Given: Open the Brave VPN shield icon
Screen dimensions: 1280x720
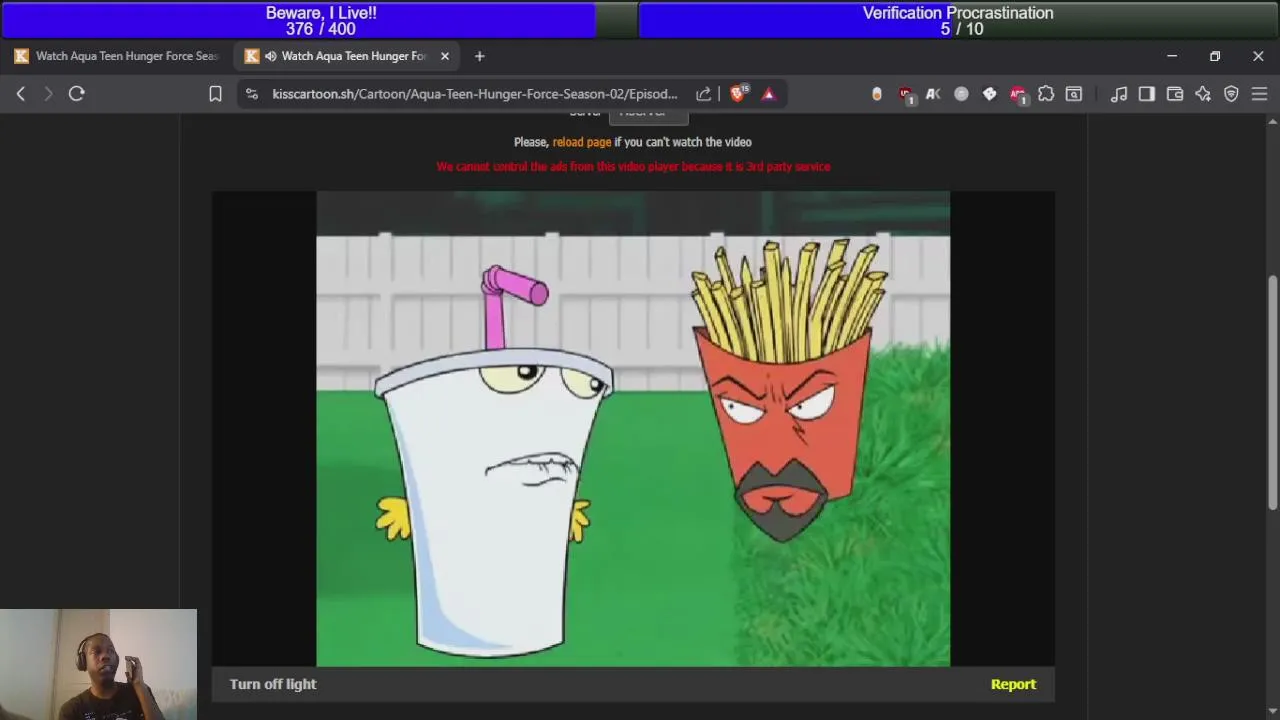Looking at the screenshot, I should click(x=1231, y=94).
